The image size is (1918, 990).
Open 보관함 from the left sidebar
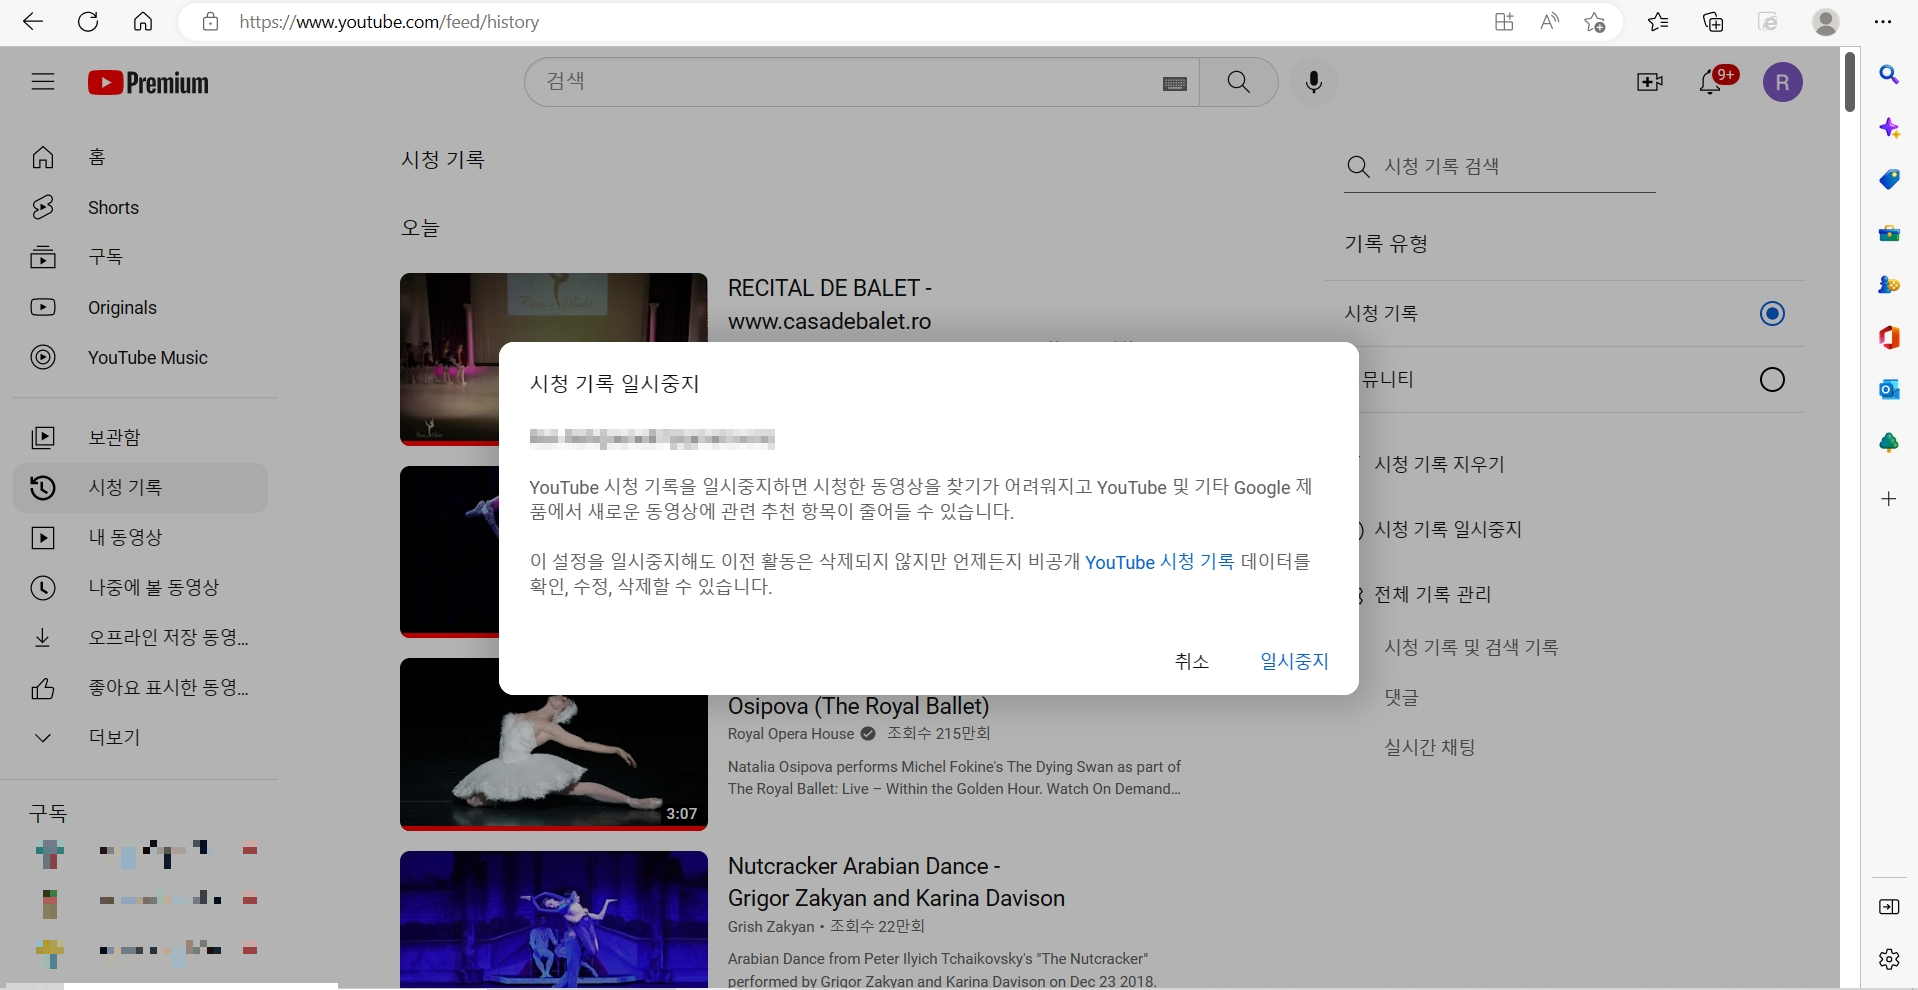coord(113,437)
